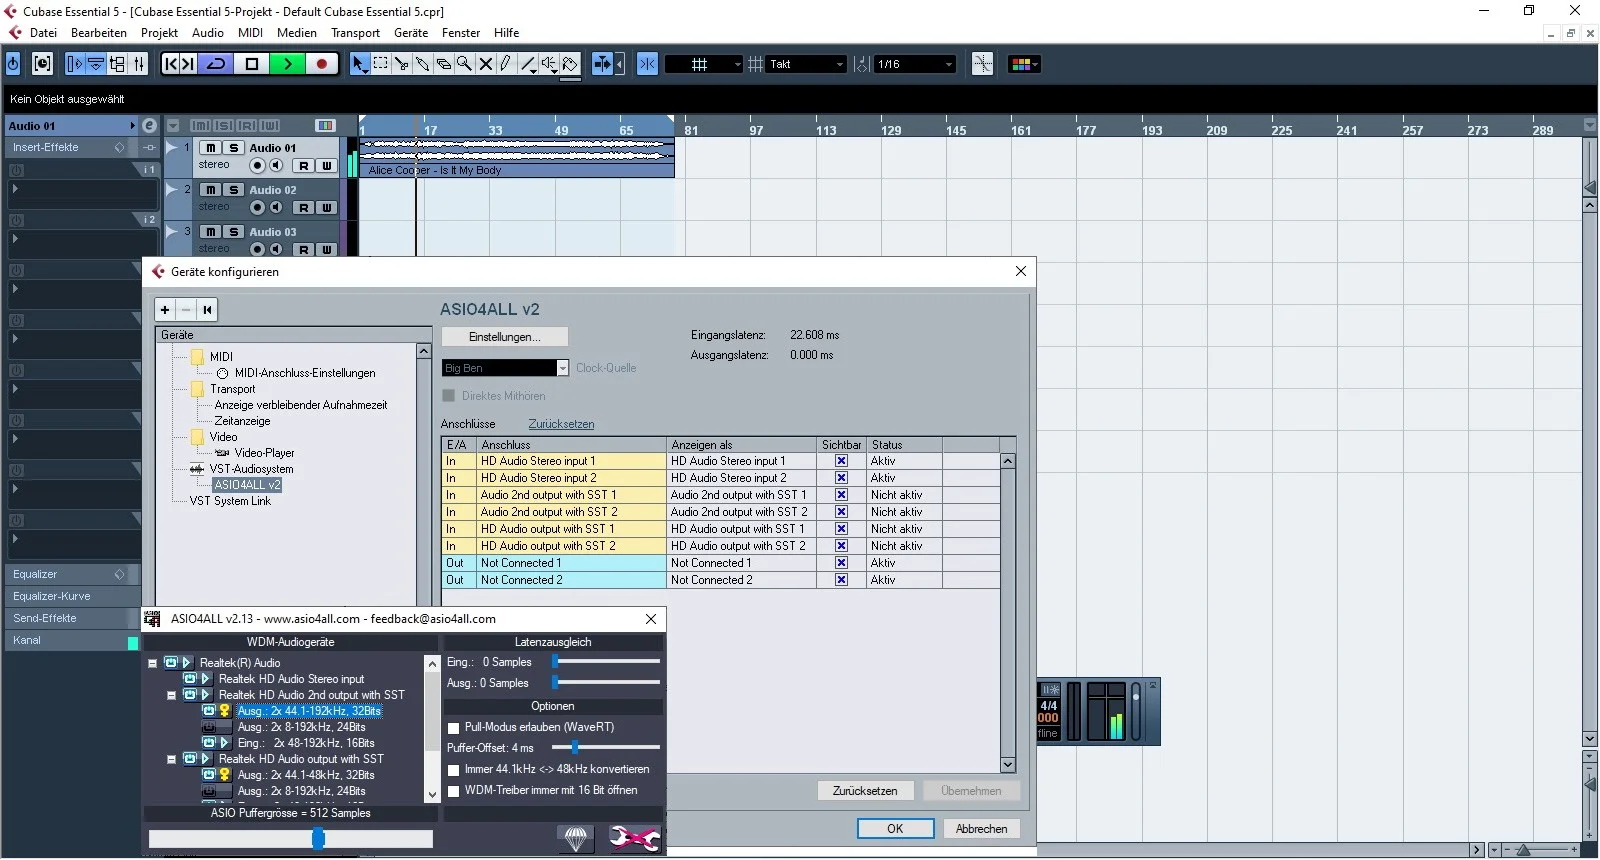Viewport: 1600px width, 860px height.
Task: Collapse the Realtek(R) Audio tree node
Action: 153,663
